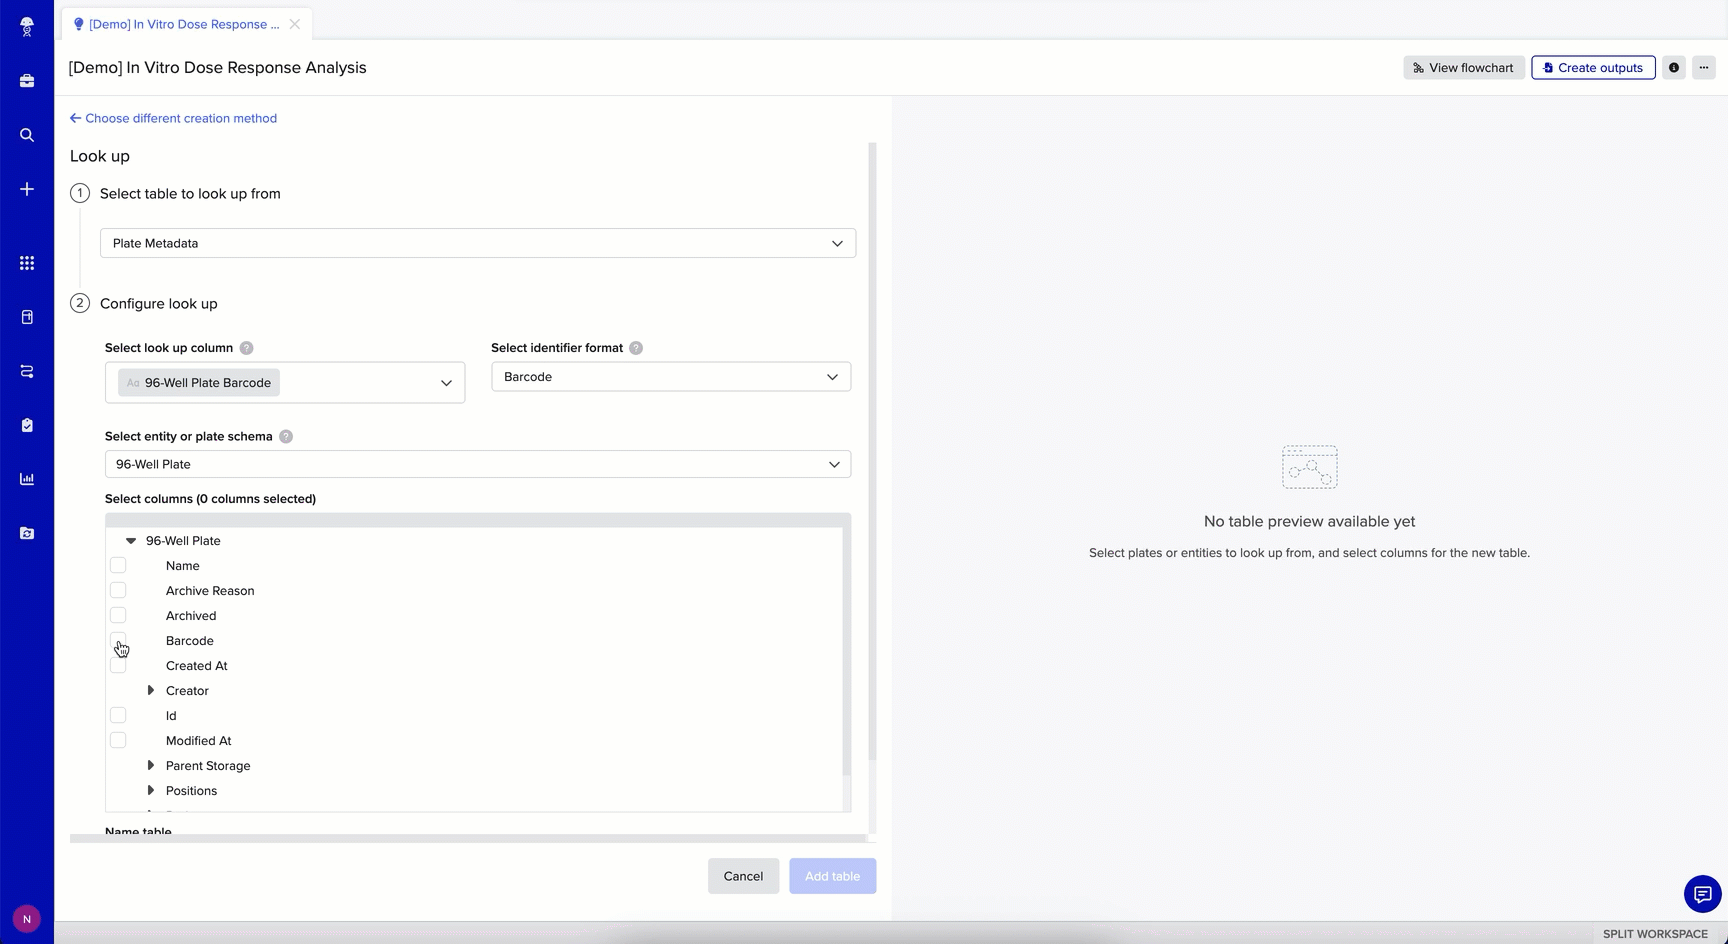Image resolution: width=1728 pixels, height=944 pixels.
Task: Click the briefcase projects icon in sidebar
Action: click(27, 81)
